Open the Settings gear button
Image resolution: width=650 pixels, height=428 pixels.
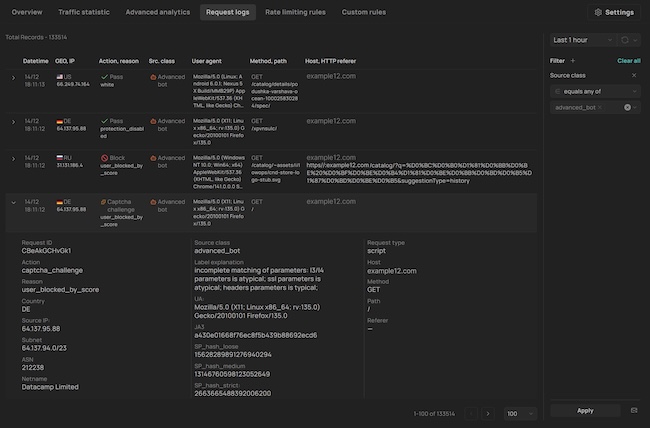tap(614, 12)
